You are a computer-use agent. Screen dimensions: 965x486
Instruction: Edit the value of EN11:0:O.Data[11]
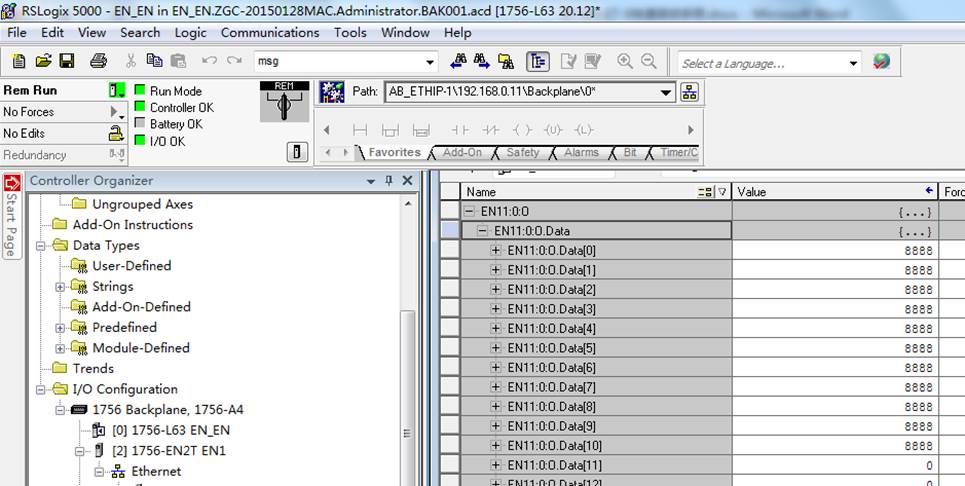(x=834, y=465)
